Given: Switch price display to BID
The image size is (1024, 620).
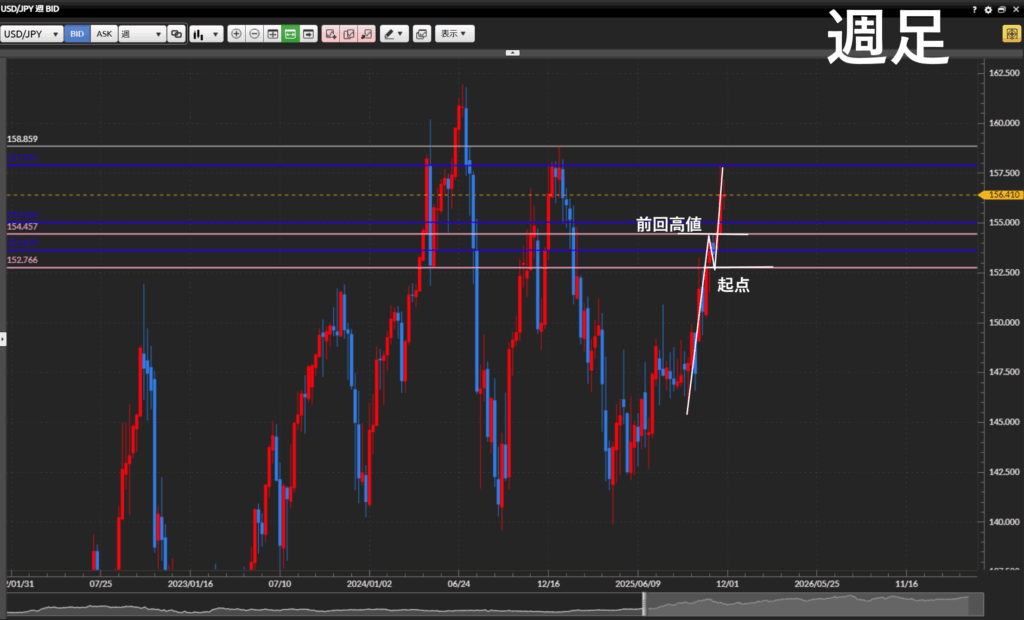Looking at the screenshot, I should (77, 34).
